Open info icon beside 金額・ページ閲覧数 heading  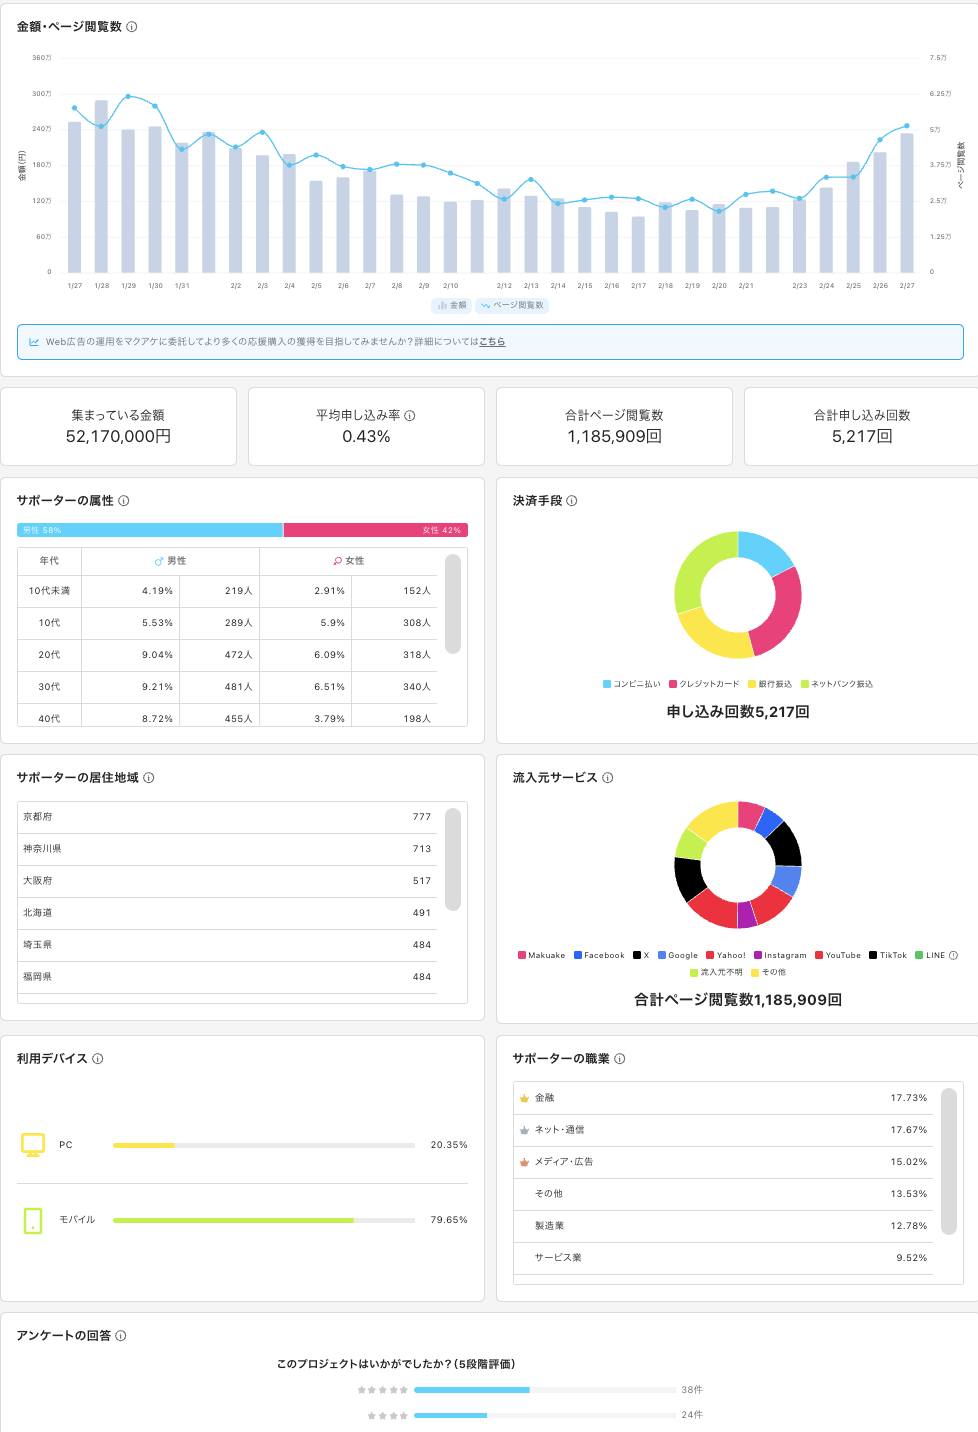(132, 27)
